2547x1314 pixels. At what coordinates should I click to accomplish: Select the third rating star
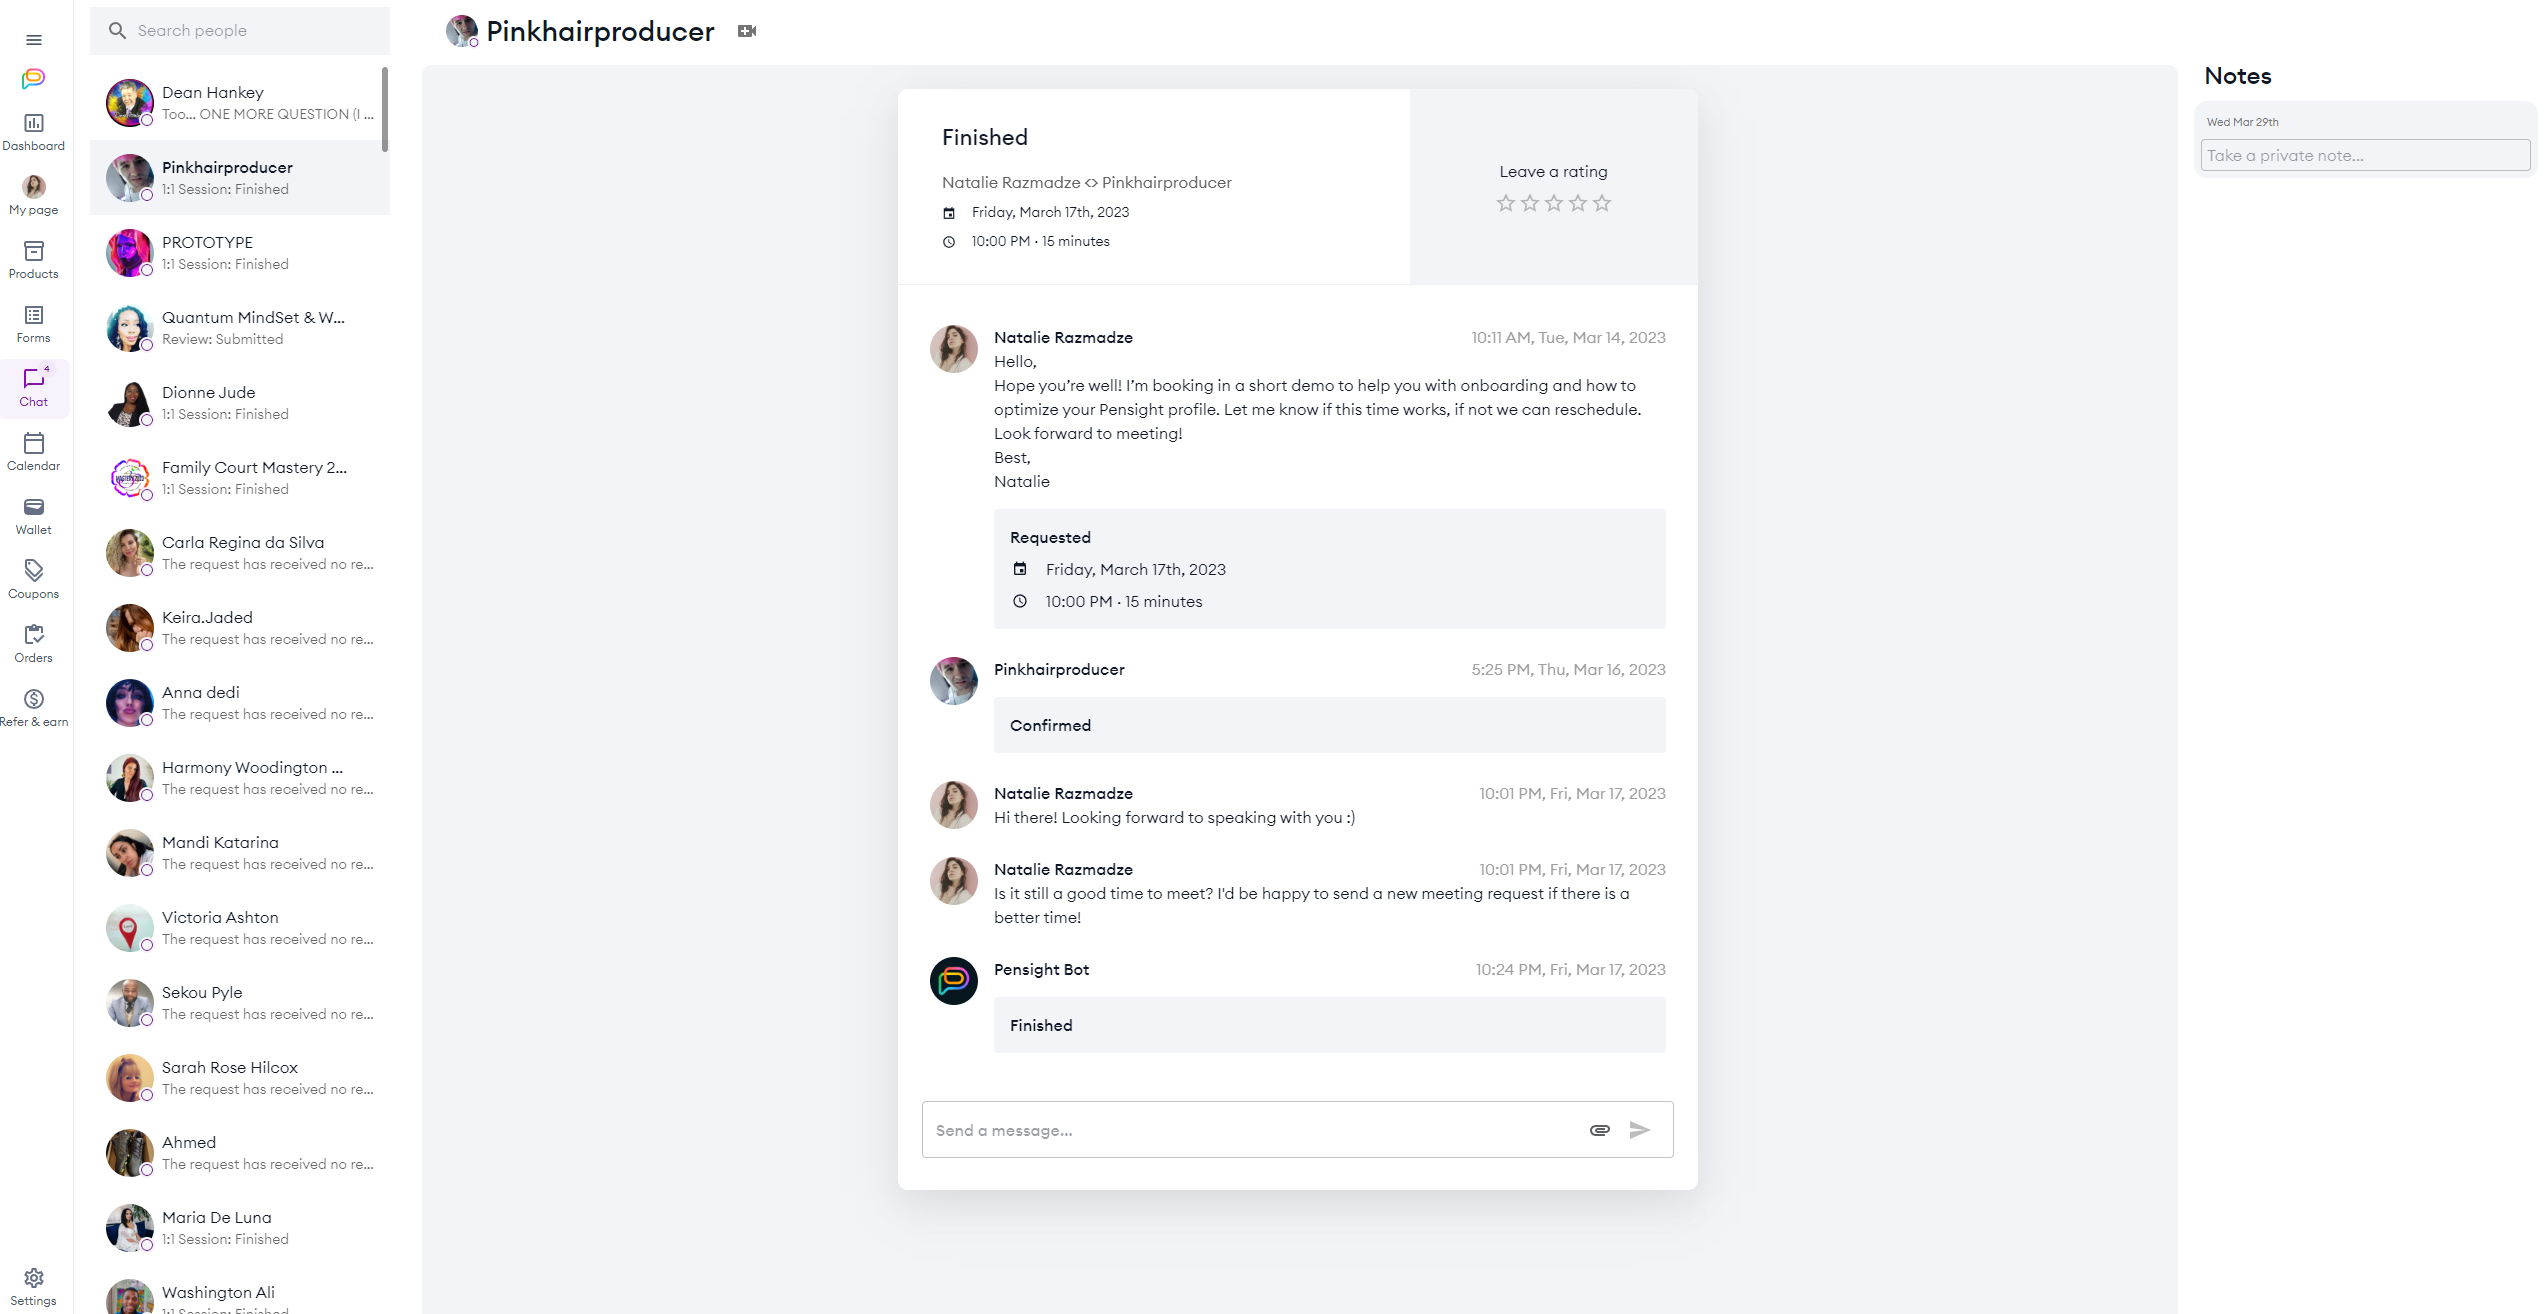coord(1554,204)
